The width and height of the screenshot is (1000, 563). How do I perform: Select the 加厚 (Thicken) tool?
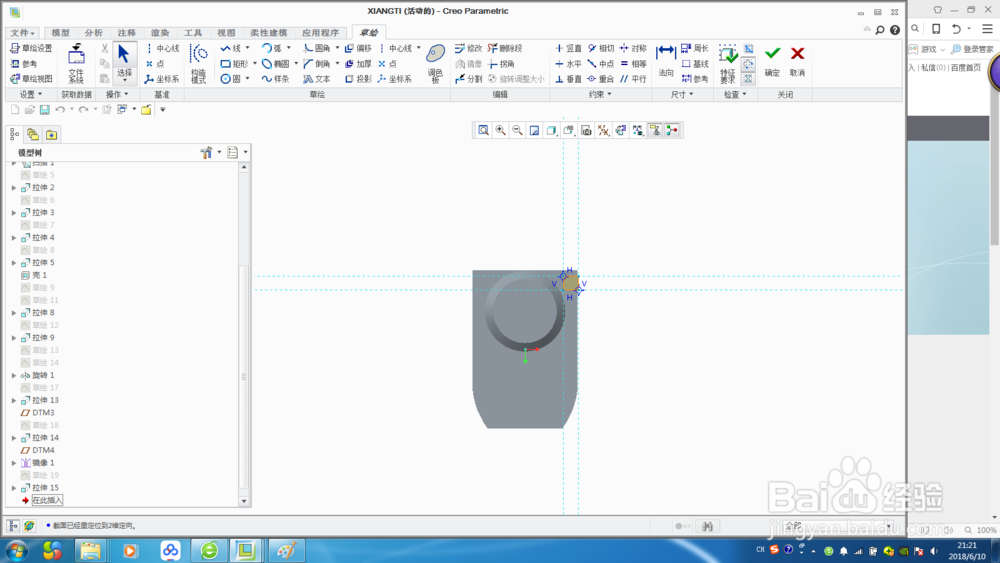click(358, 64)
